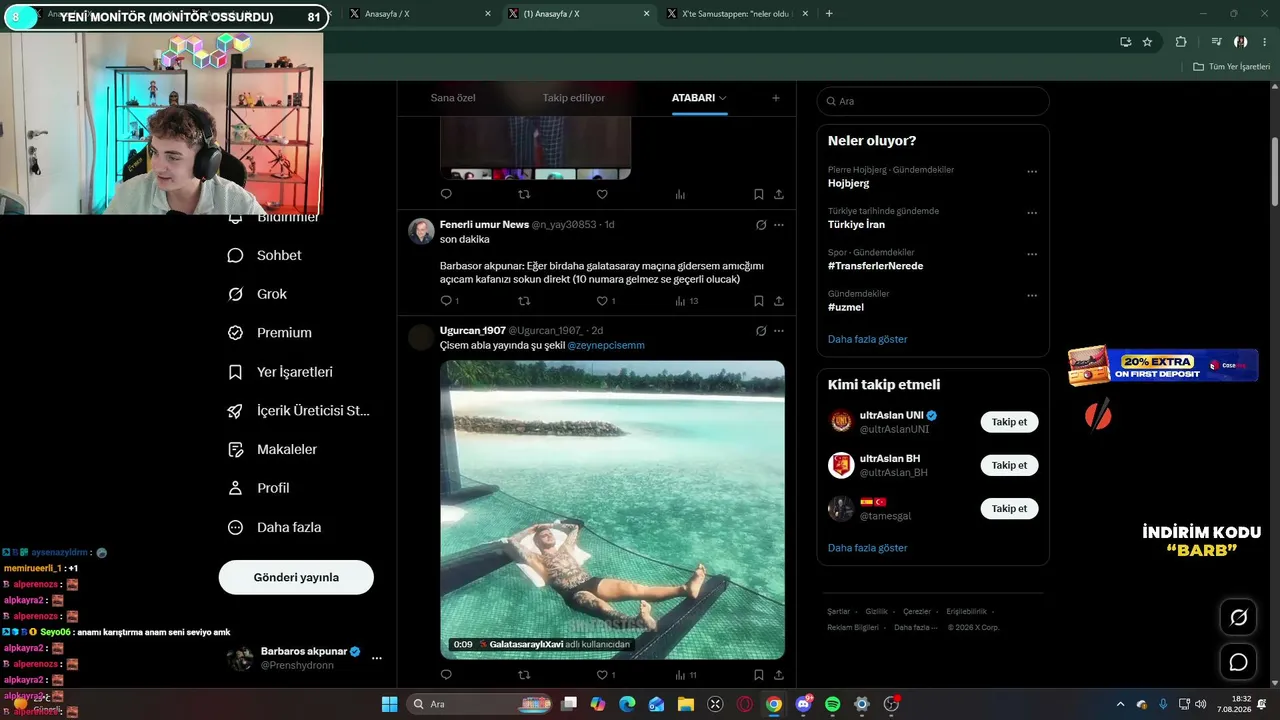Open the Chrome profile avatar

pos(1241,42)
